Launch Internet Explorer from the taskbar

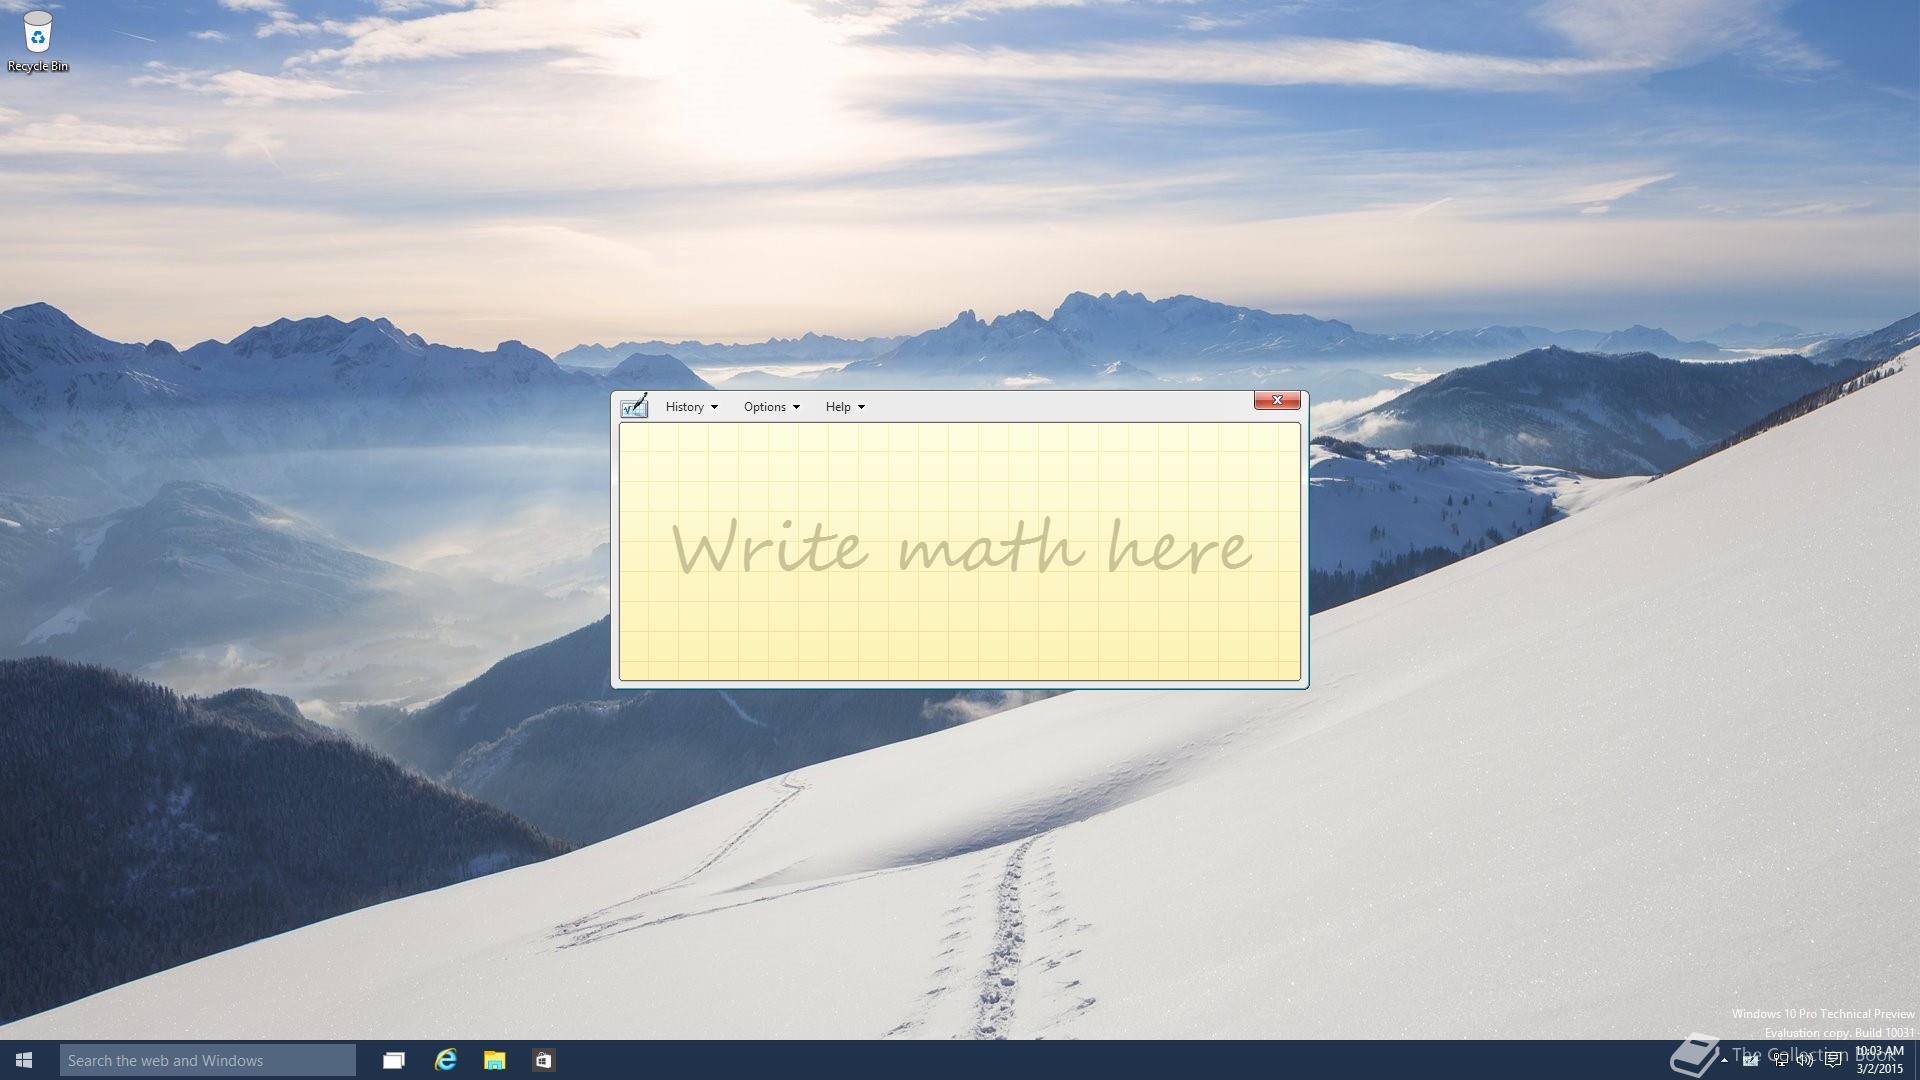pyautogui.click(x=445, y=1060)
